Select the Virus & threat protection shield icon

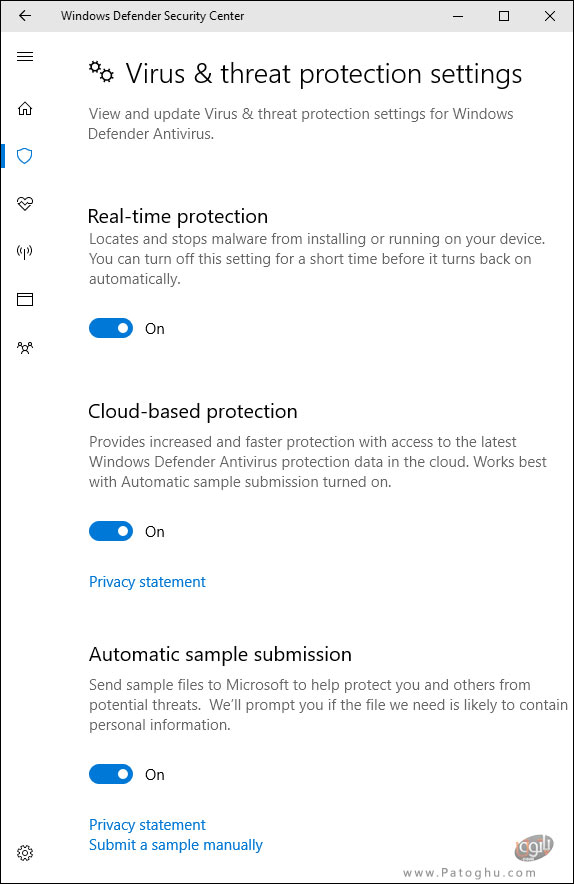click(25, 156)
